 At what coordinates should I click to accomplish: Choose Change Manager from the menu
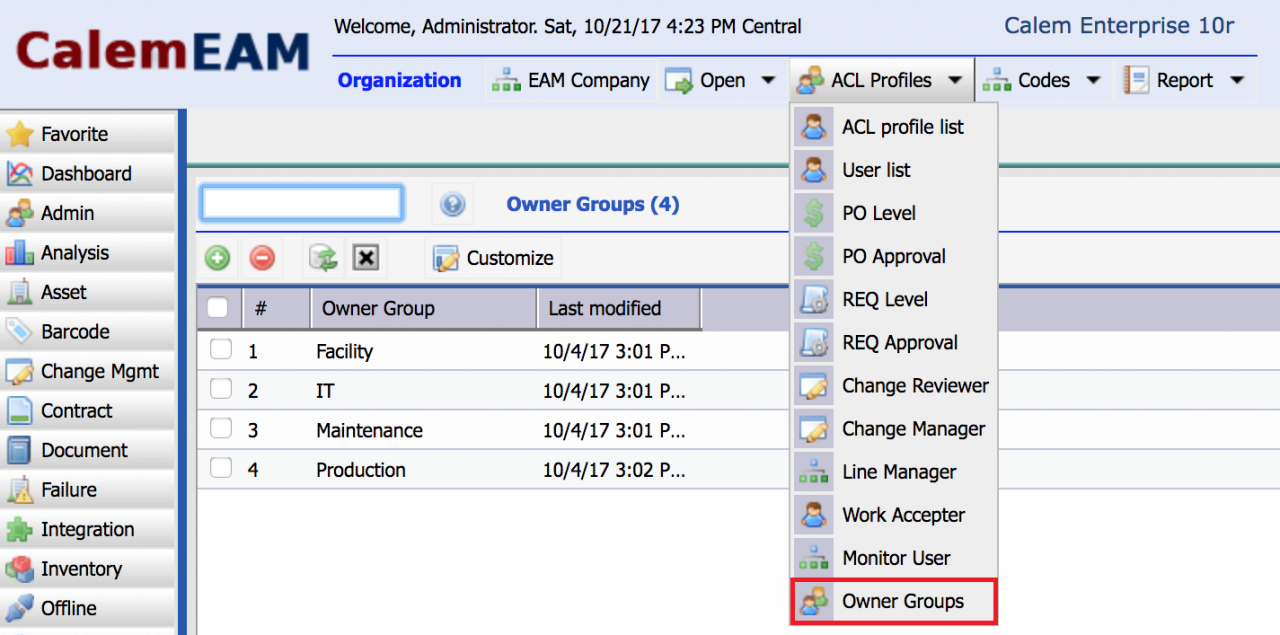point(894,429)
